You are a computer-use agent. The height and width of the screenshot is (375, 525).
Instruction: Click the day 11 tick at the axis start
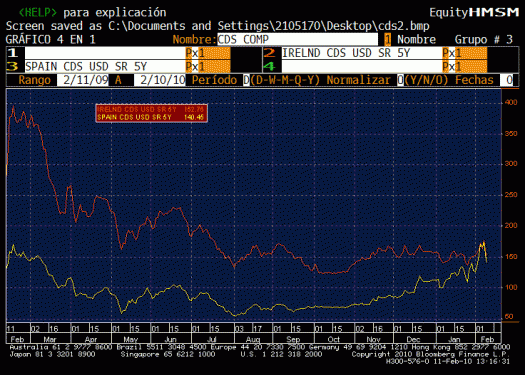[11, 328]
